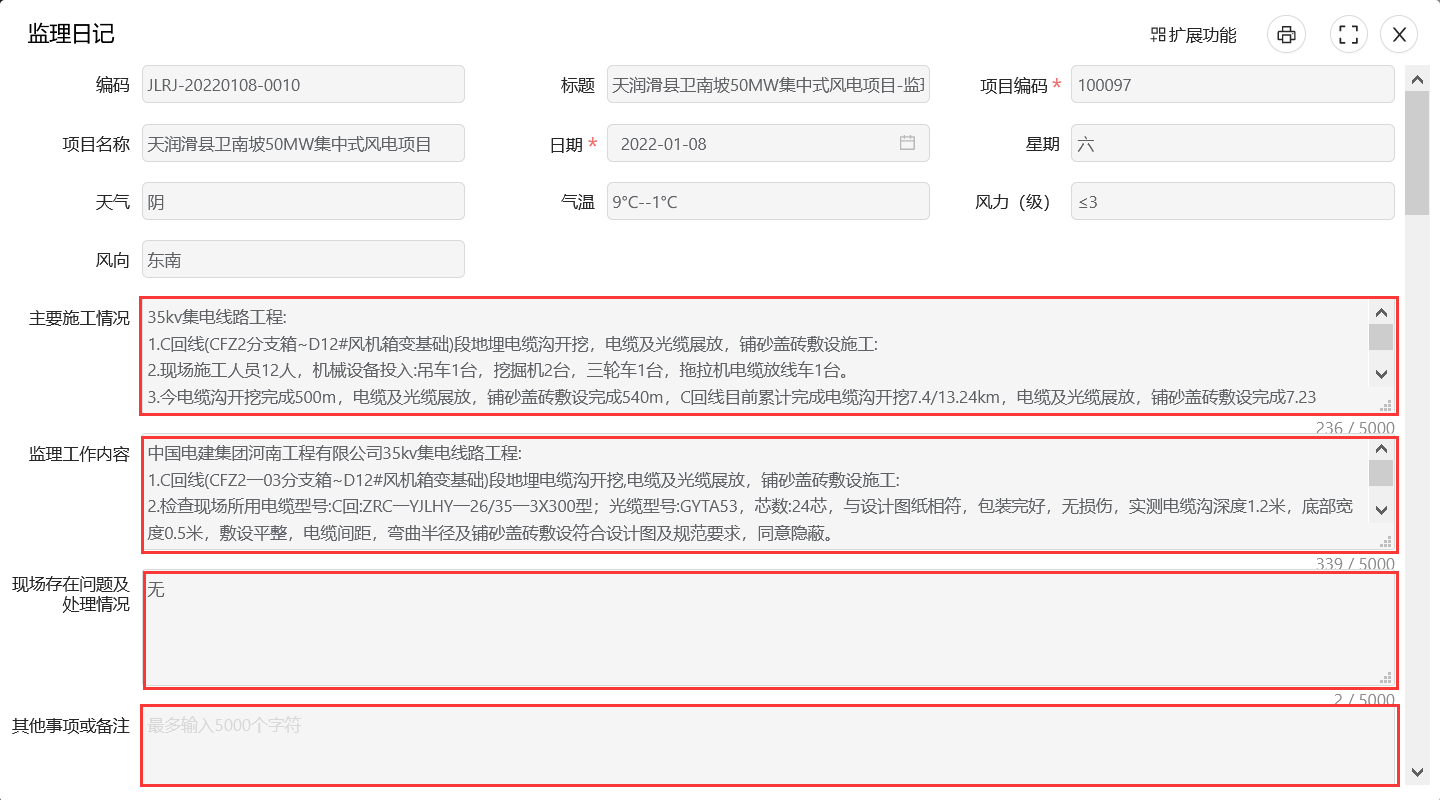The height and width of the screenshot is (800, 1440).
Task: Click the 监理工作内容 label
Action: tap(80, 454)
